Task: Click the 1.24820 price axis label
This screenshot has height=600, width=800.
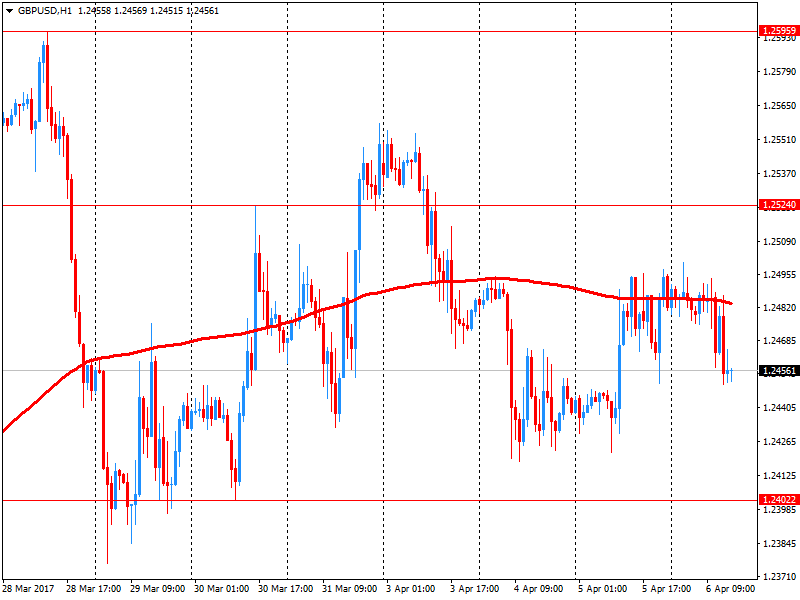Action: tap(779, 307)
